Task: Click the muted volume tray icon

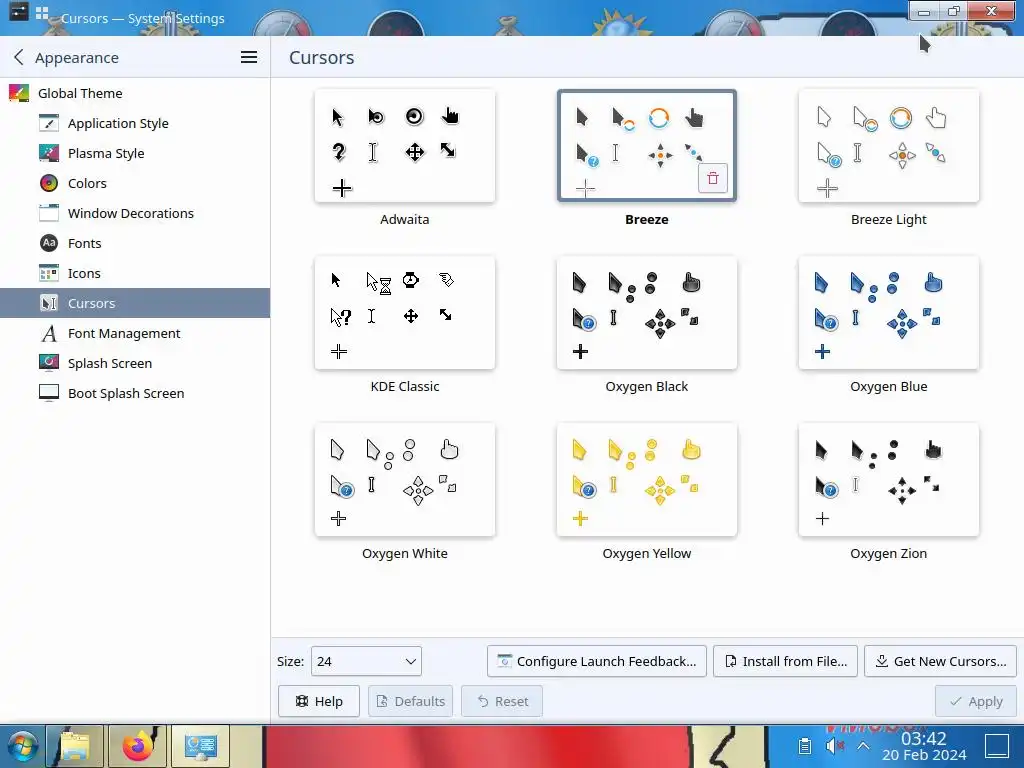Action: coord(834,746)
